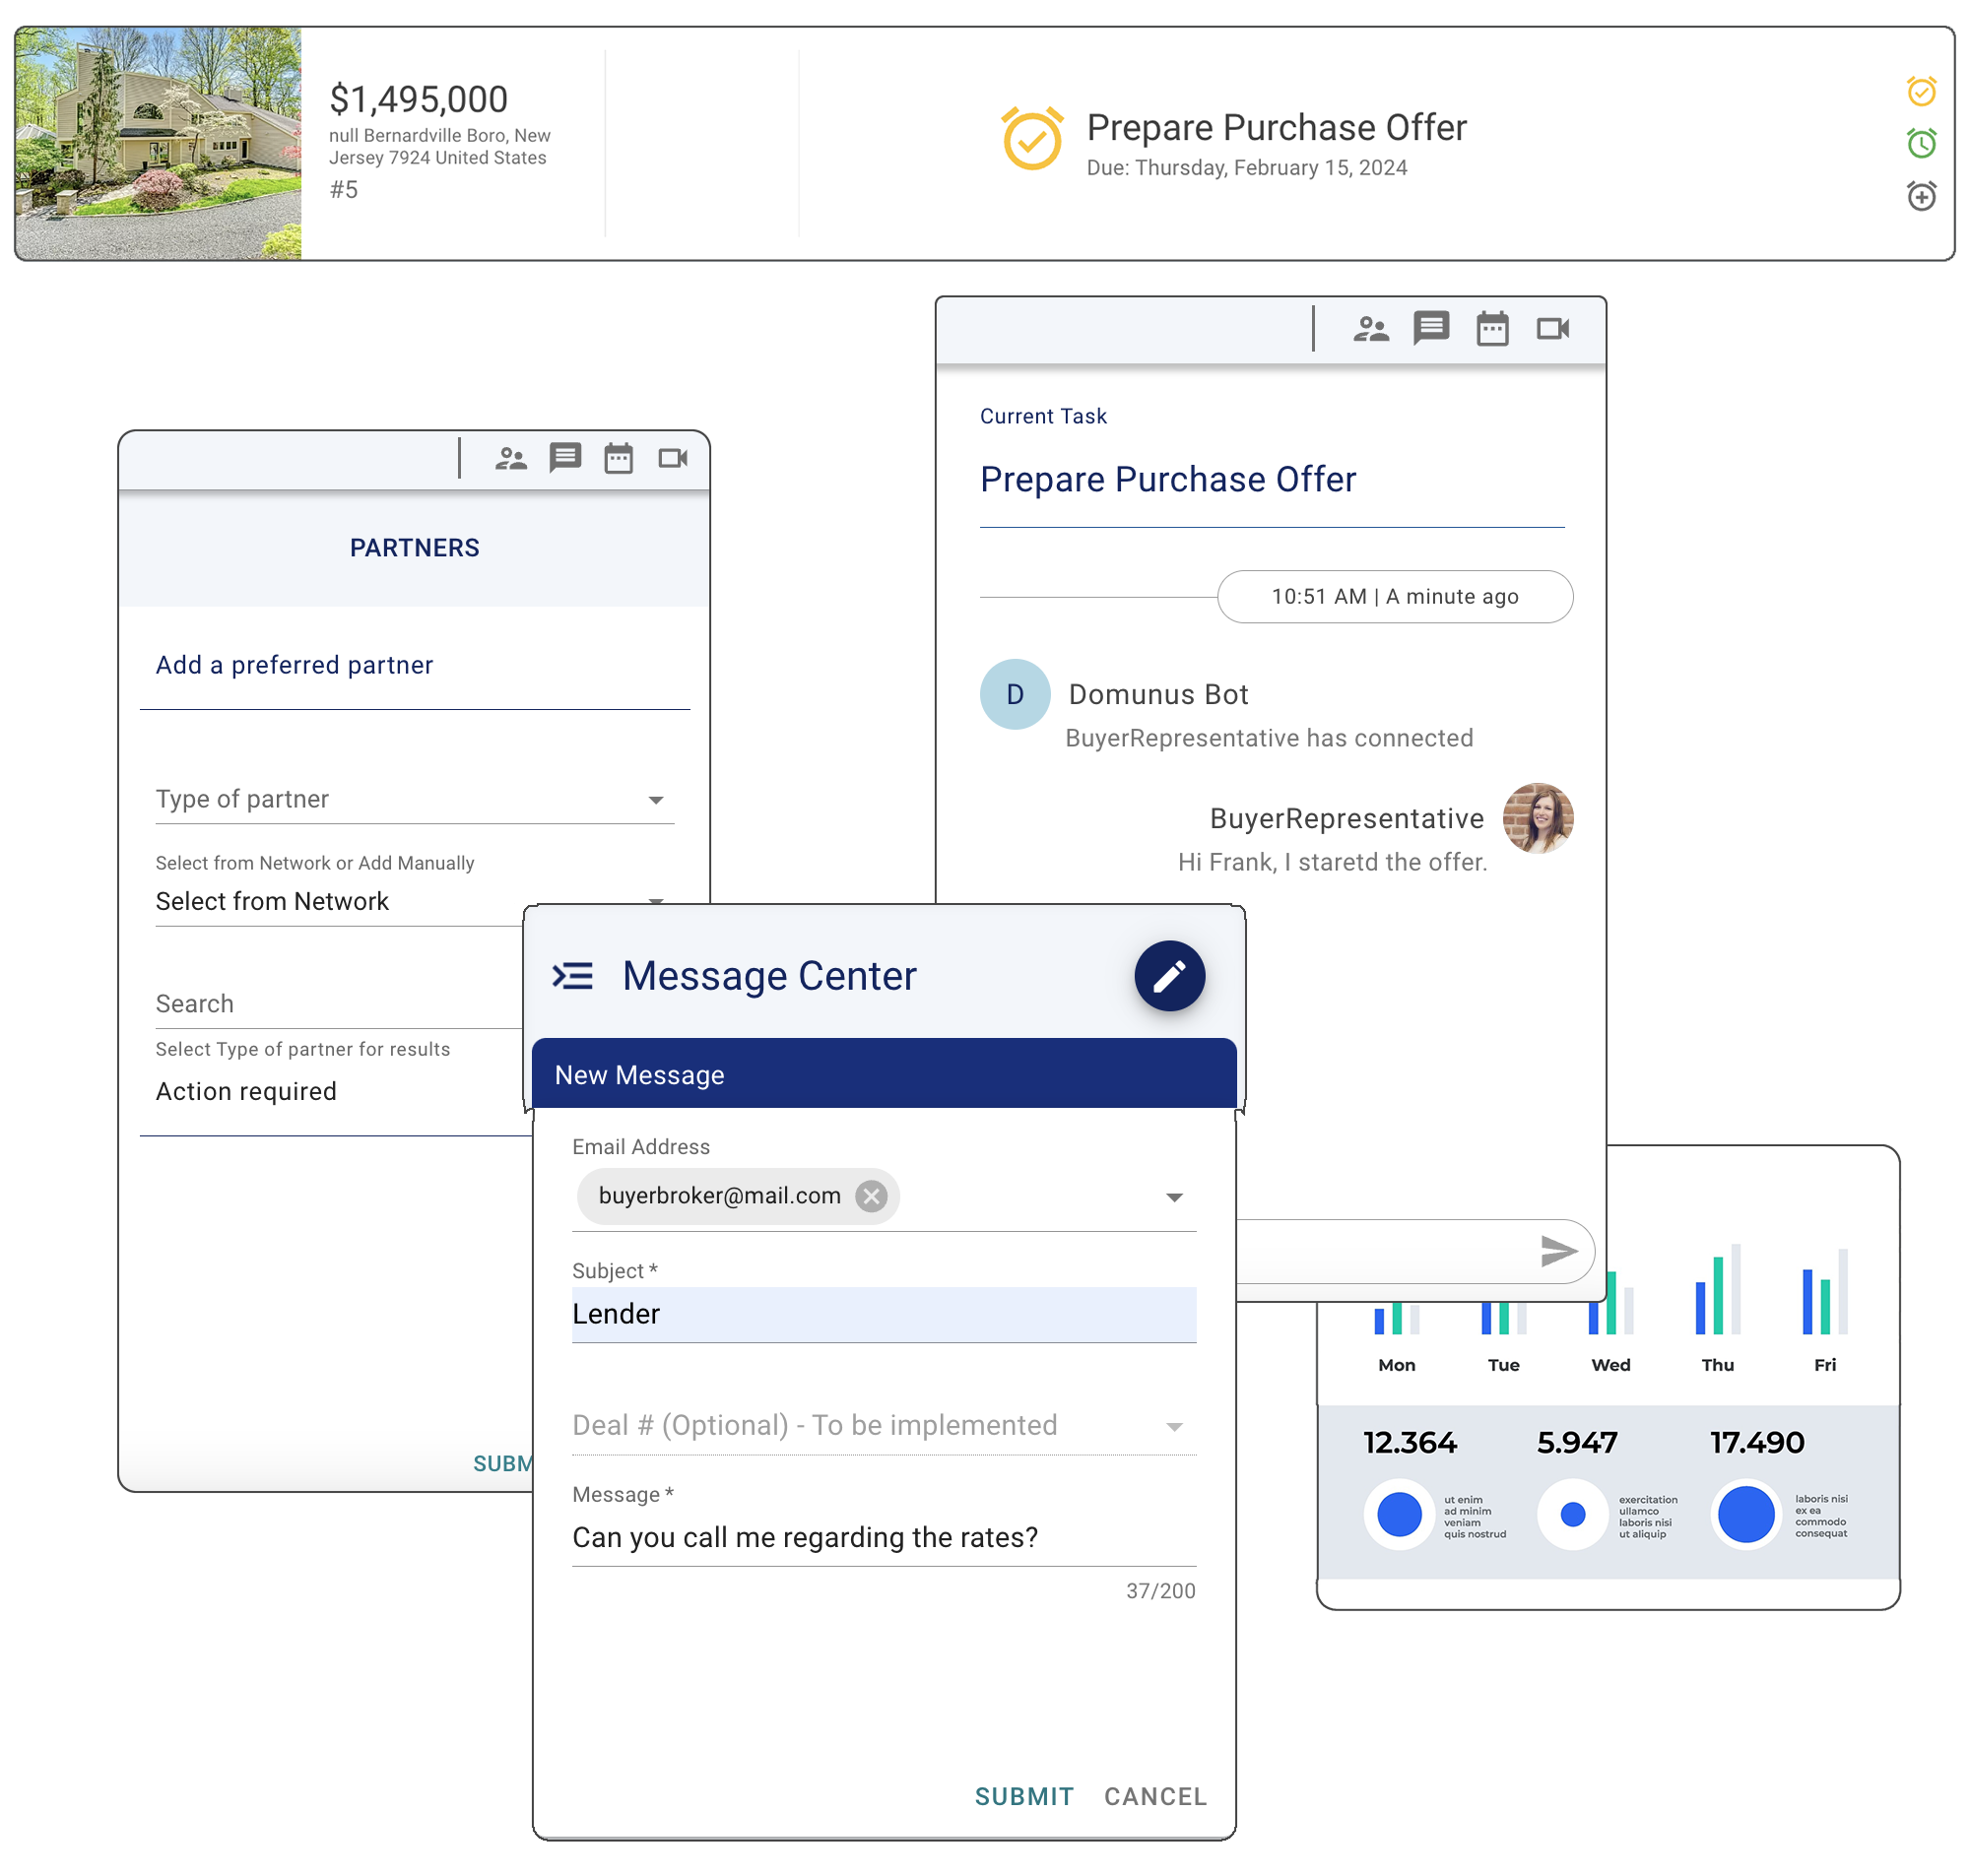This screenshot has width=1970, height=1876.
Task: Toggle the Message Center menu collapse icon
Action: point(573,975)
